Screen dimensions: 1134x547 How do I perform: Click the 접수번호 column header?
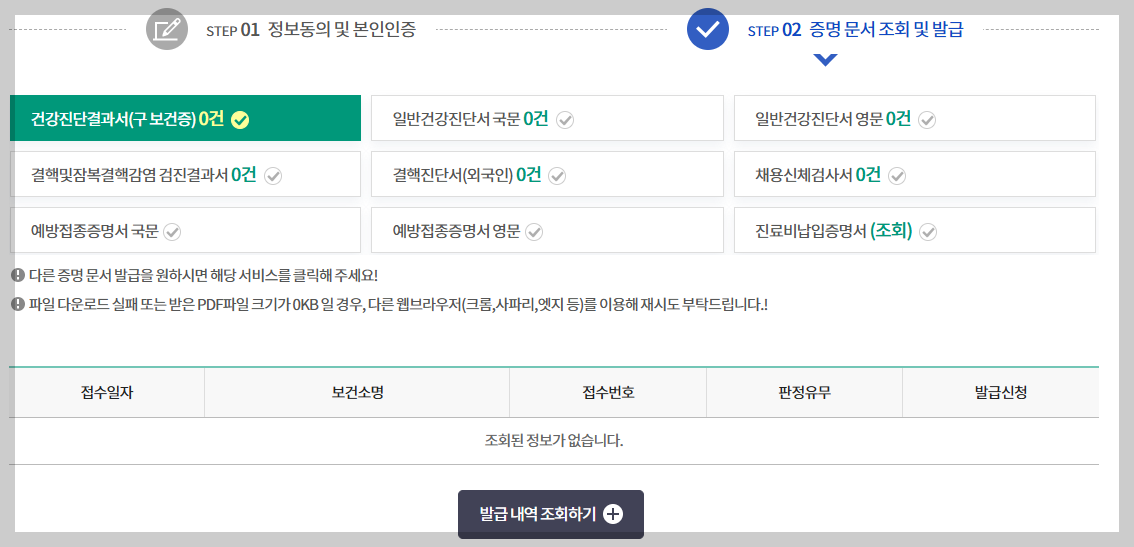608,393
